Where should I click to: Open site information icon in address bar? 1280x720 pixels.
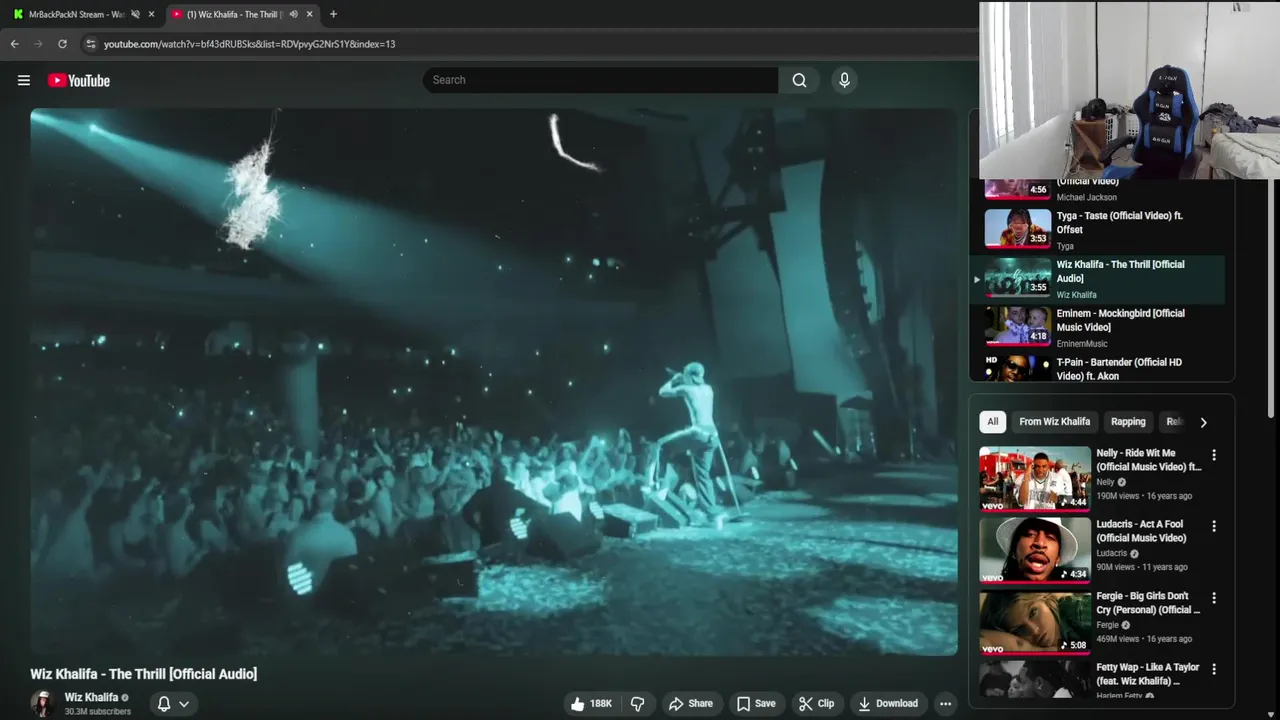click(x=91, y=44)
